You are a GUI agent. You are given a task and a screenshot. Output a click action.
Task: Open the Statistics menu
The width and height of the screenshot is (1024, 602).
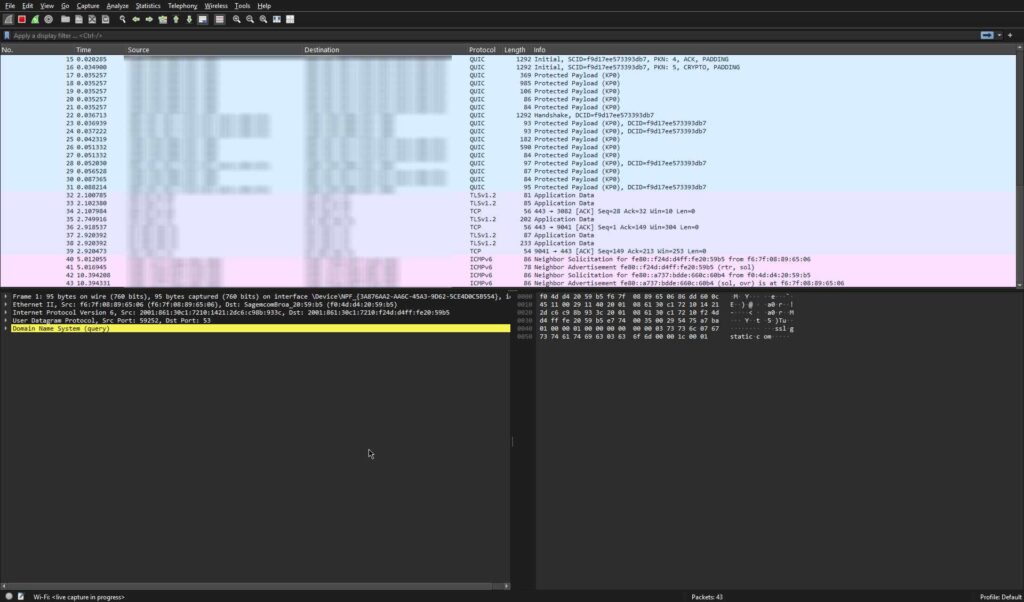148,6
